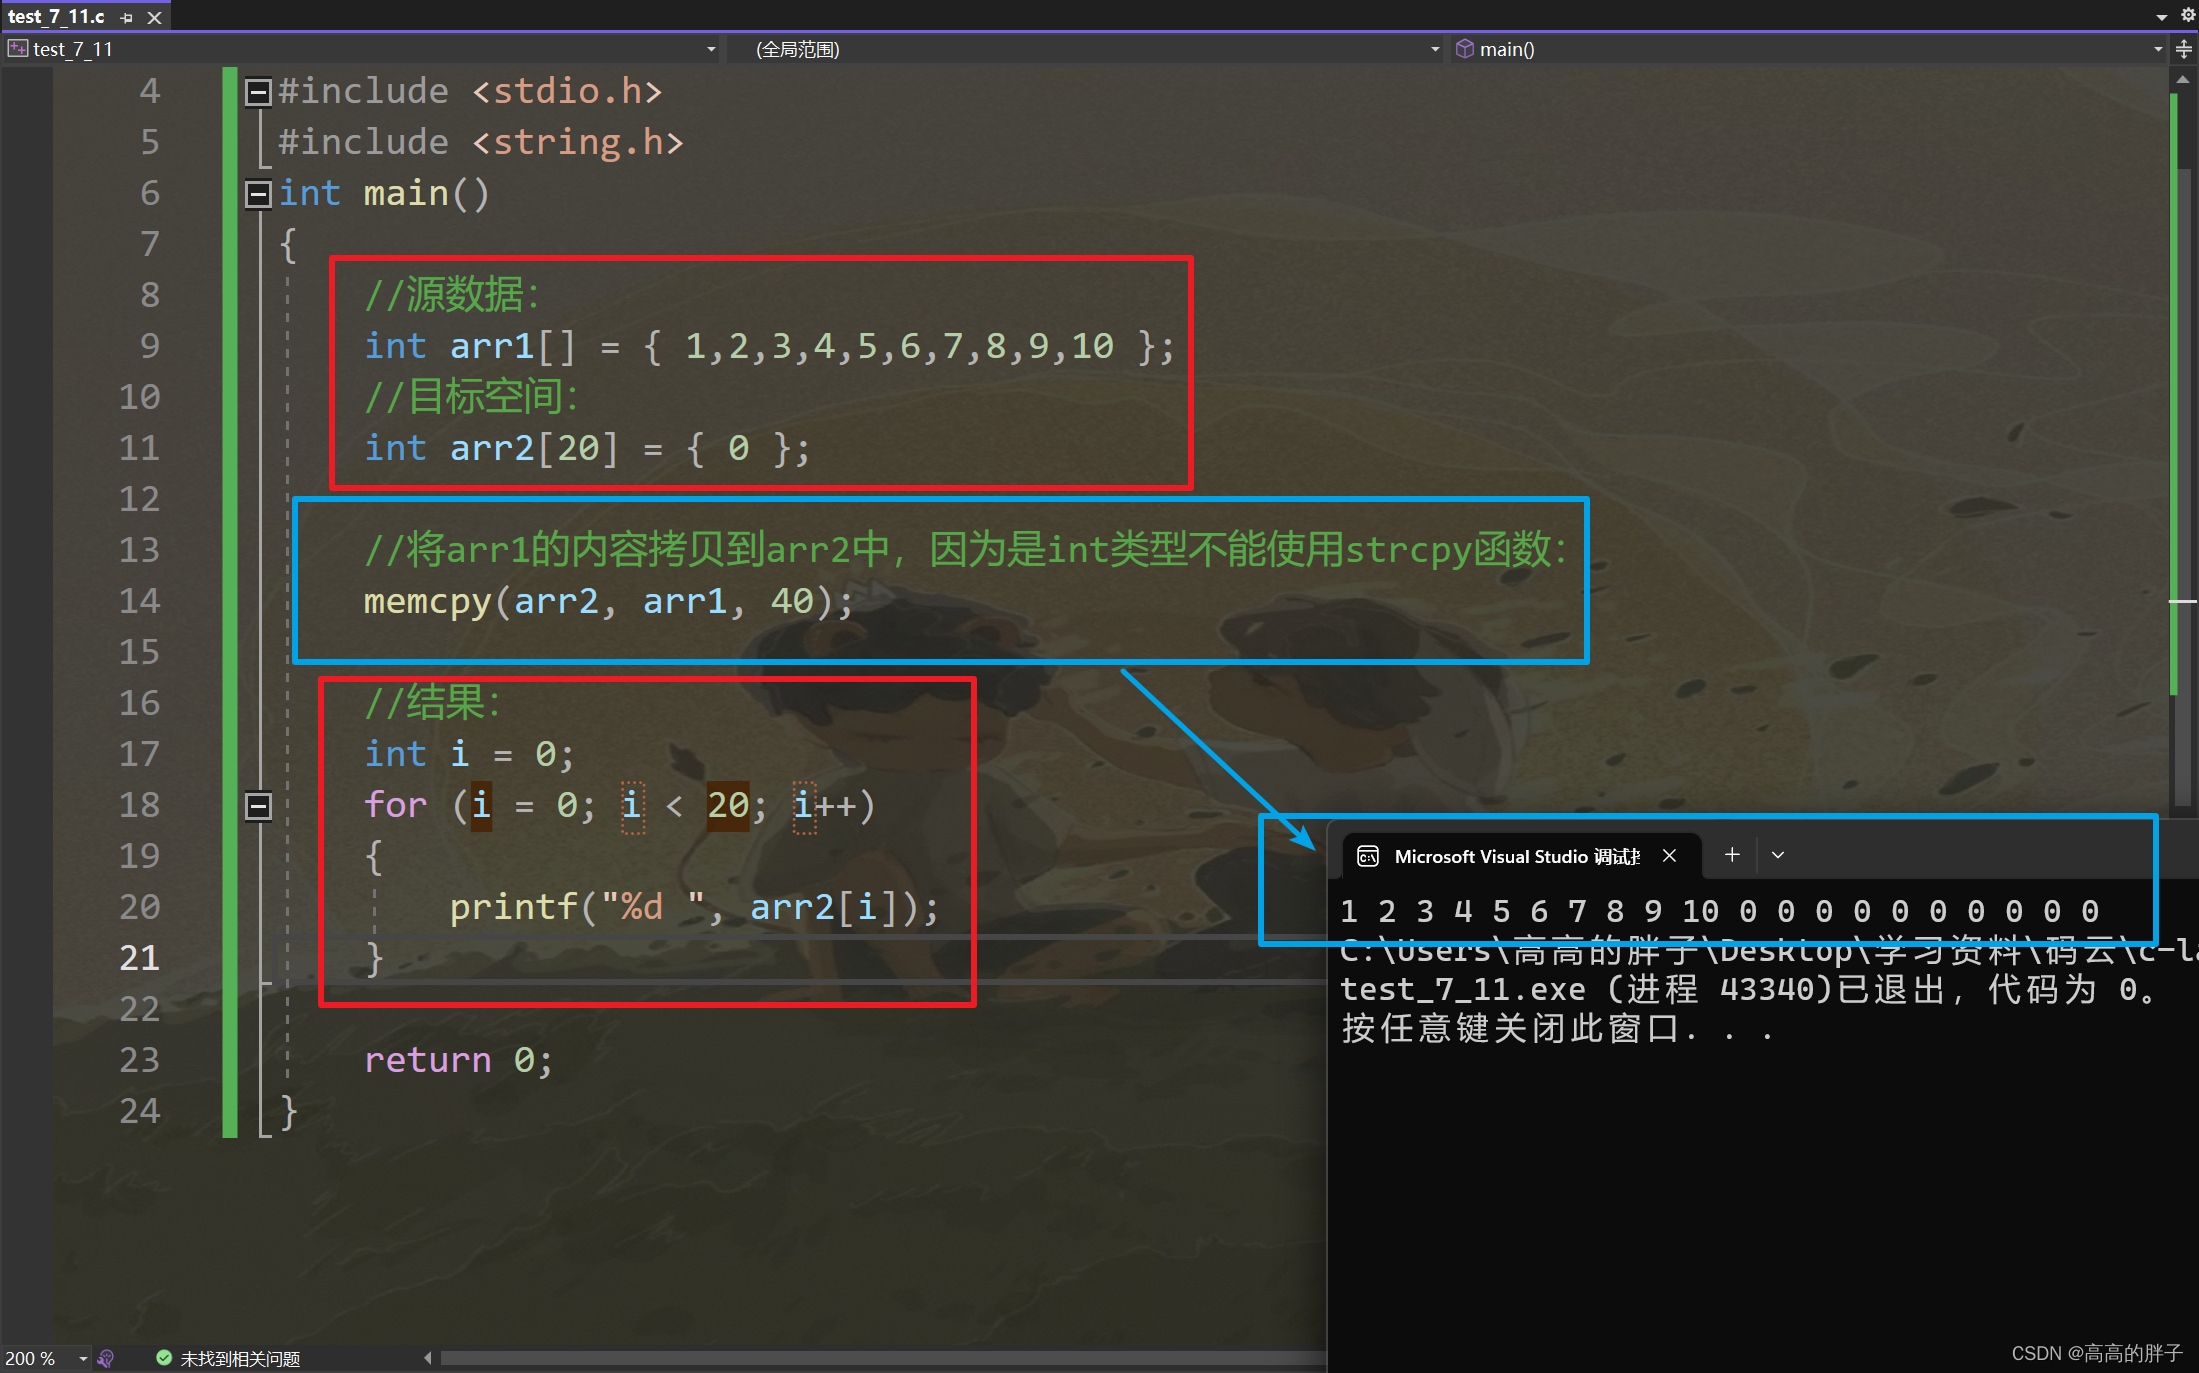Open editor settings gear icon

click(x=2187, y=15)
